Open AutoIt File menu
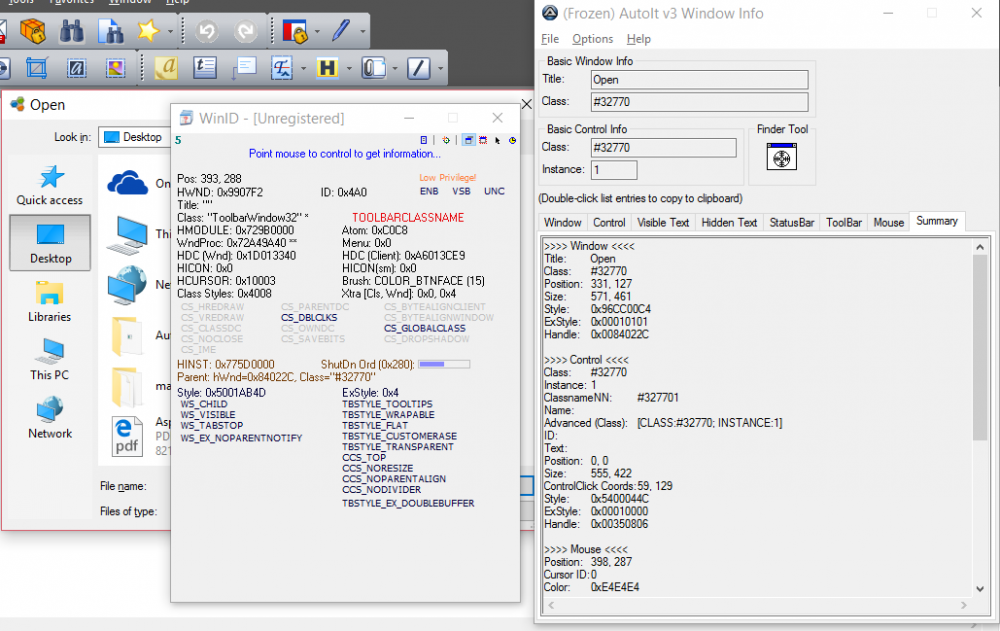1000x631 pixels. pos(550,39)
